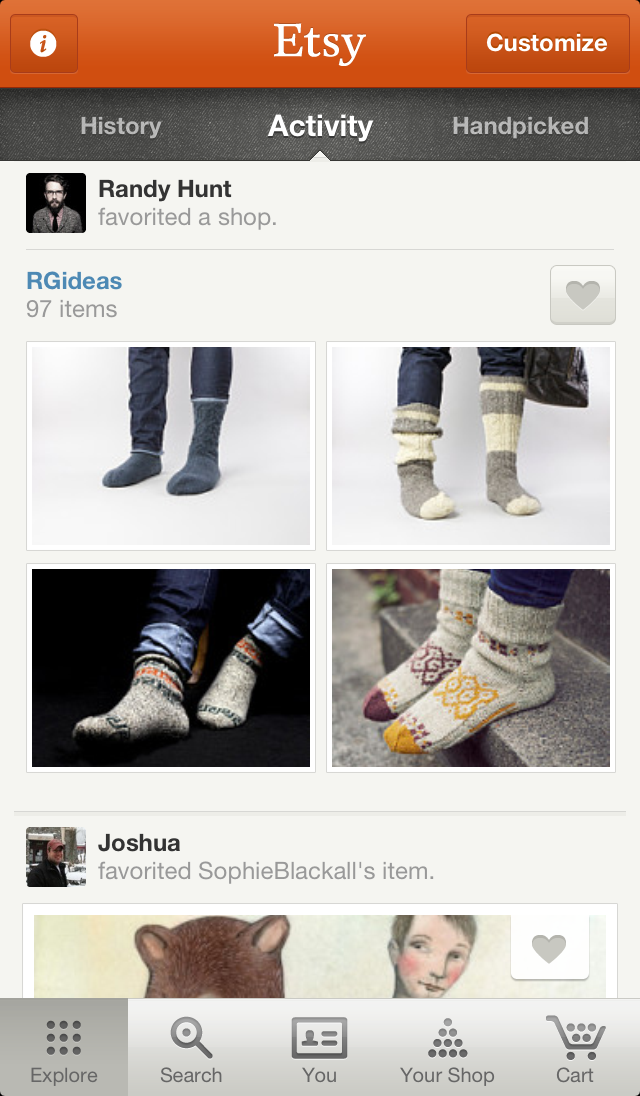Open gray and cream striped socks listing
This screenshot has height=1096, width=640.
pyautogui.click(x=471, y=446)
